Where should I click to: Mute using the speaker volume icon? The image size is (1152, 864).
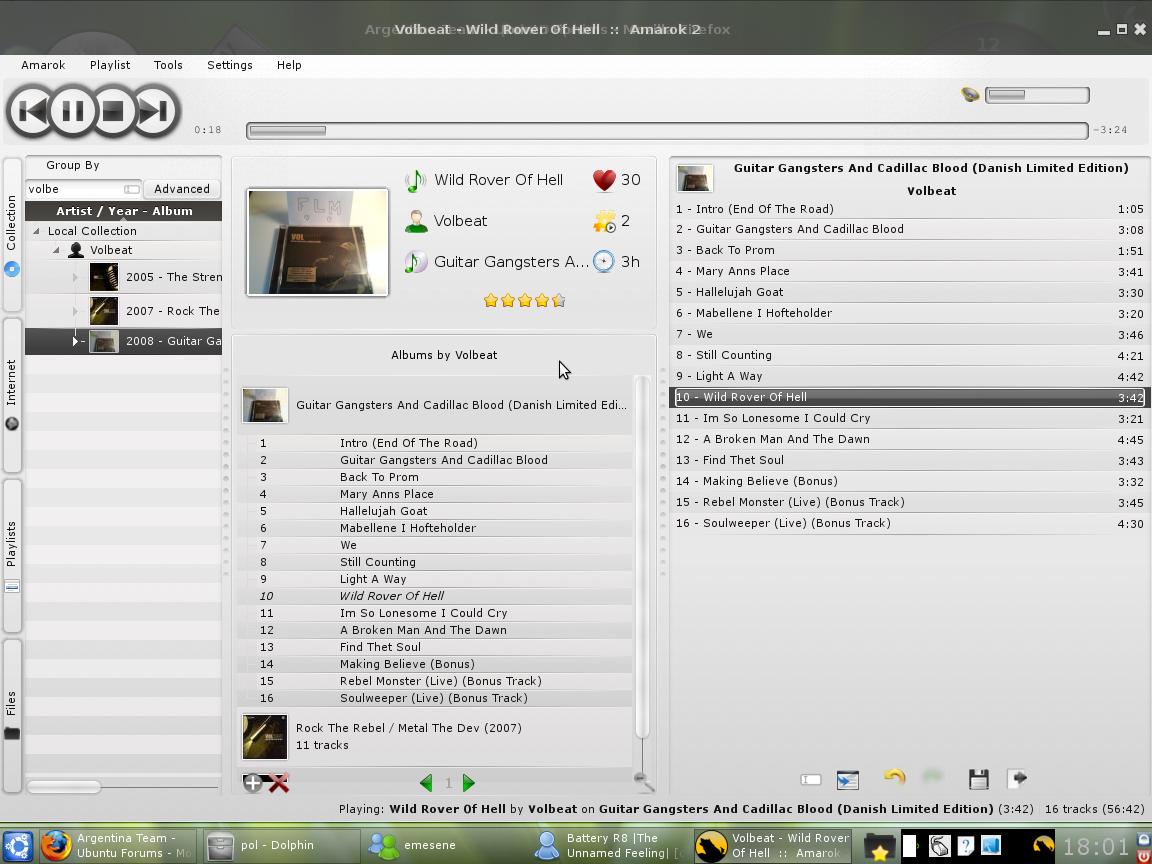[x=971, y=95]
